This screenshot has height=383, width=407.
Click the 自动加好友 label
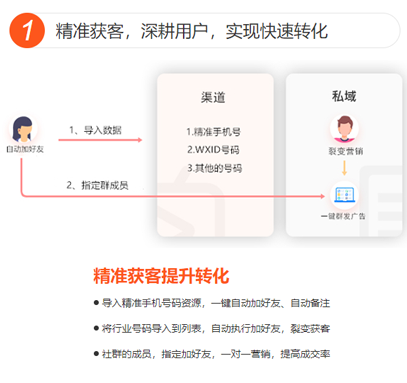[x=25, y=149]
